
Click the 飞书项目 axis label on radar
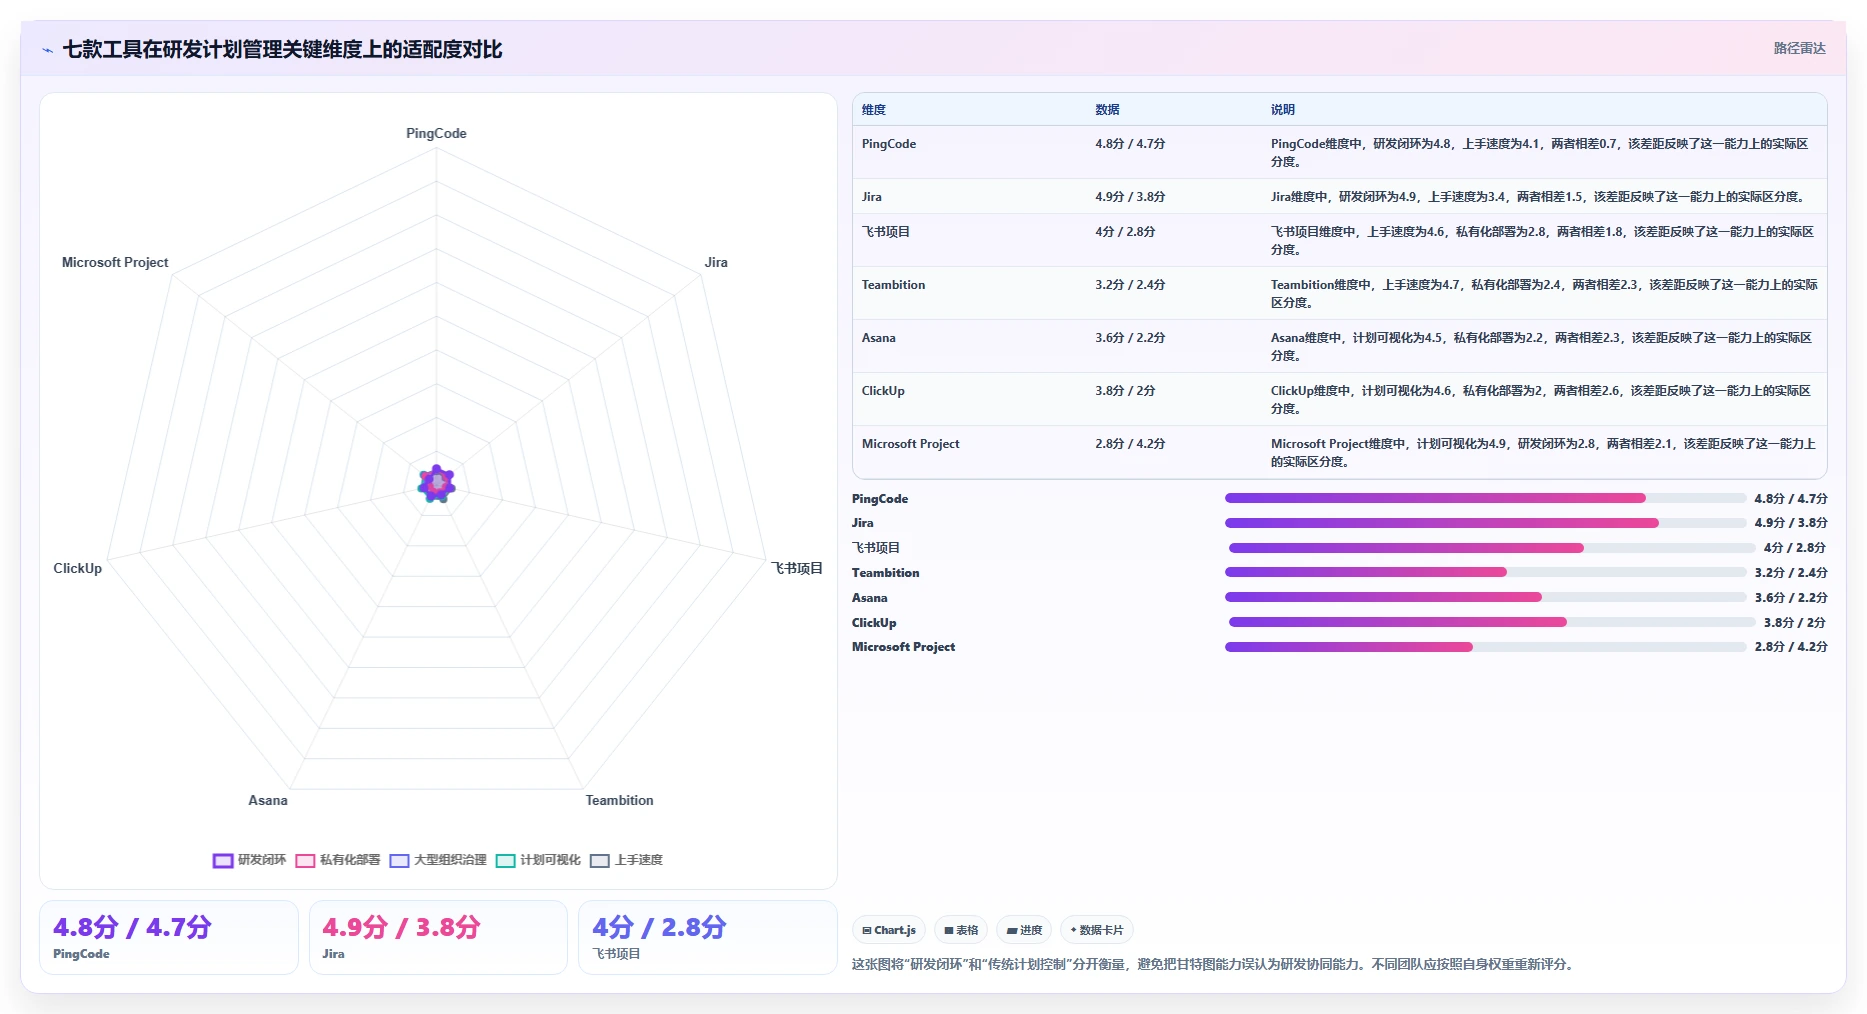[x=797, y=568]
